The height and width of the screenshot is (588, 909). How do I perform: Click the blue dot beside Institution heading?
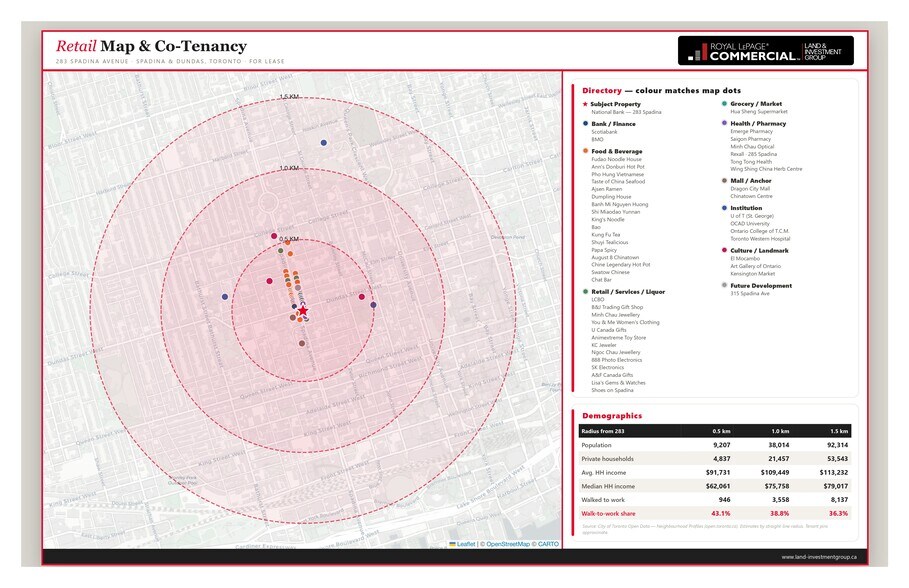click(x=724, y=208)
